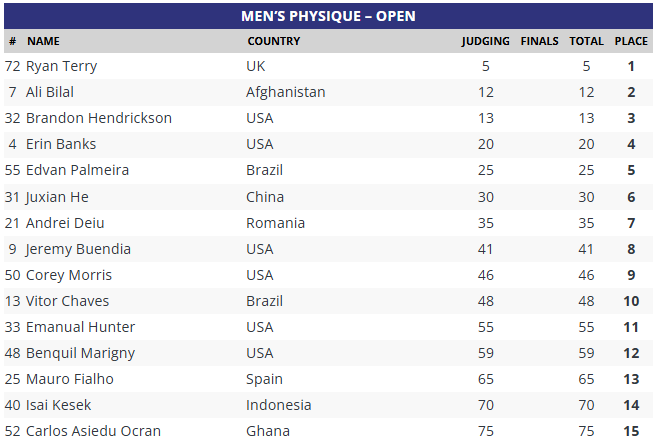This screenshot has width=658, height=443.
Task: Click the Indonesia country cell
Action: [x=278, y=405]
